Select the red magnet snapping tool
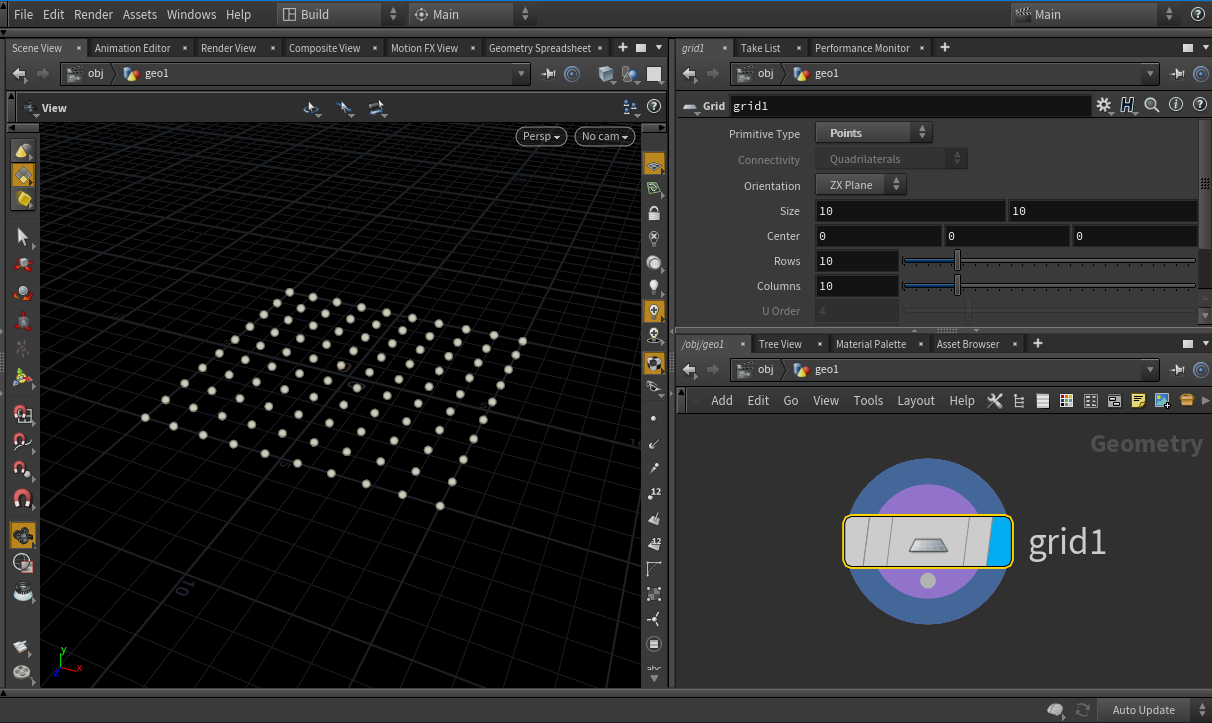1212x723 pixels. pos(22,497)
